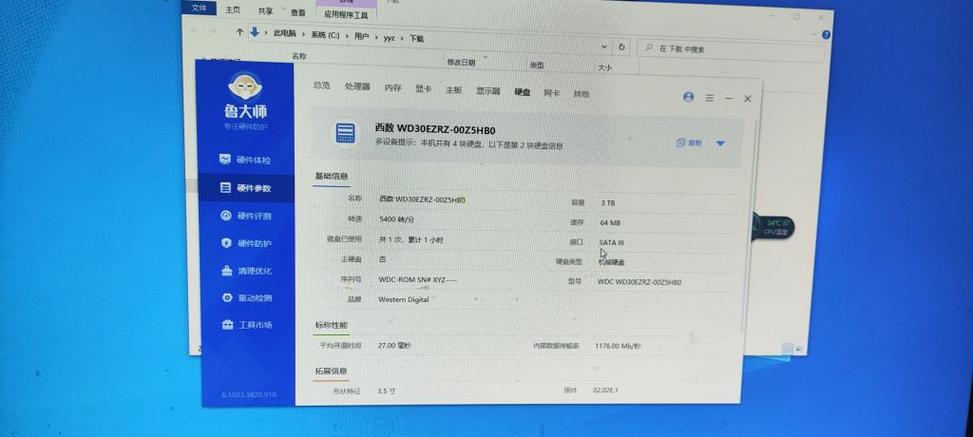Click the 27.00 毫秒 seek time value
Viewport: 973px width, 437px height.
click(x=394, y=345)
